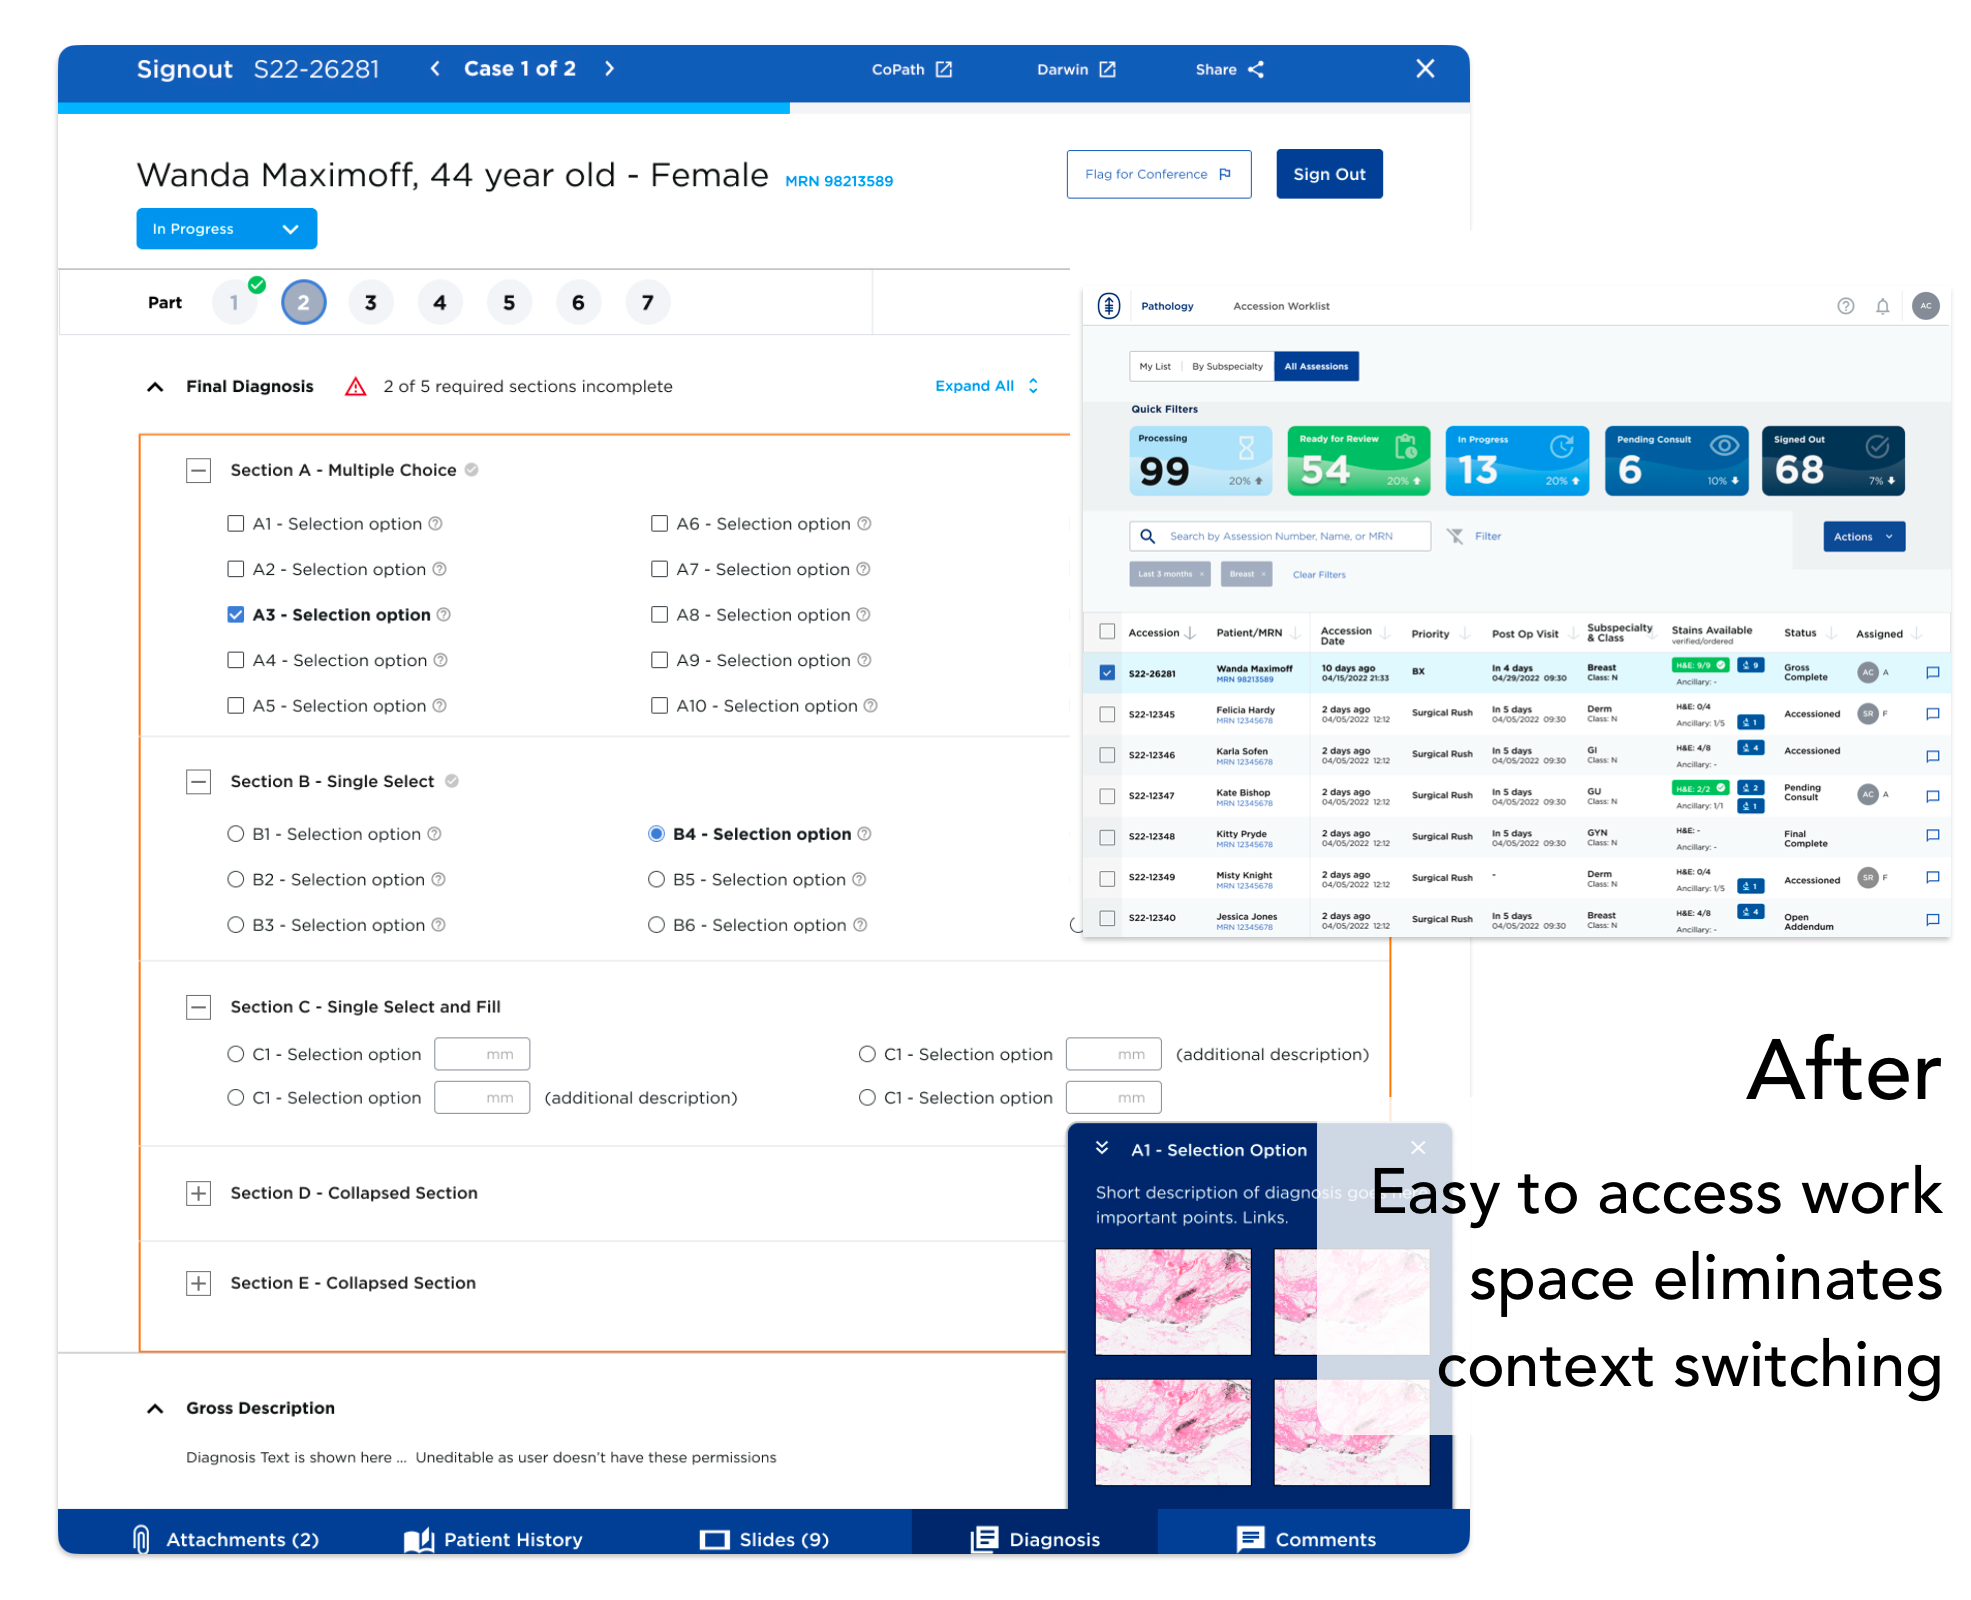Open the CoPath external link icon
The image size is (1971, 1600).
pyautogui.click(x=944, y=69)
